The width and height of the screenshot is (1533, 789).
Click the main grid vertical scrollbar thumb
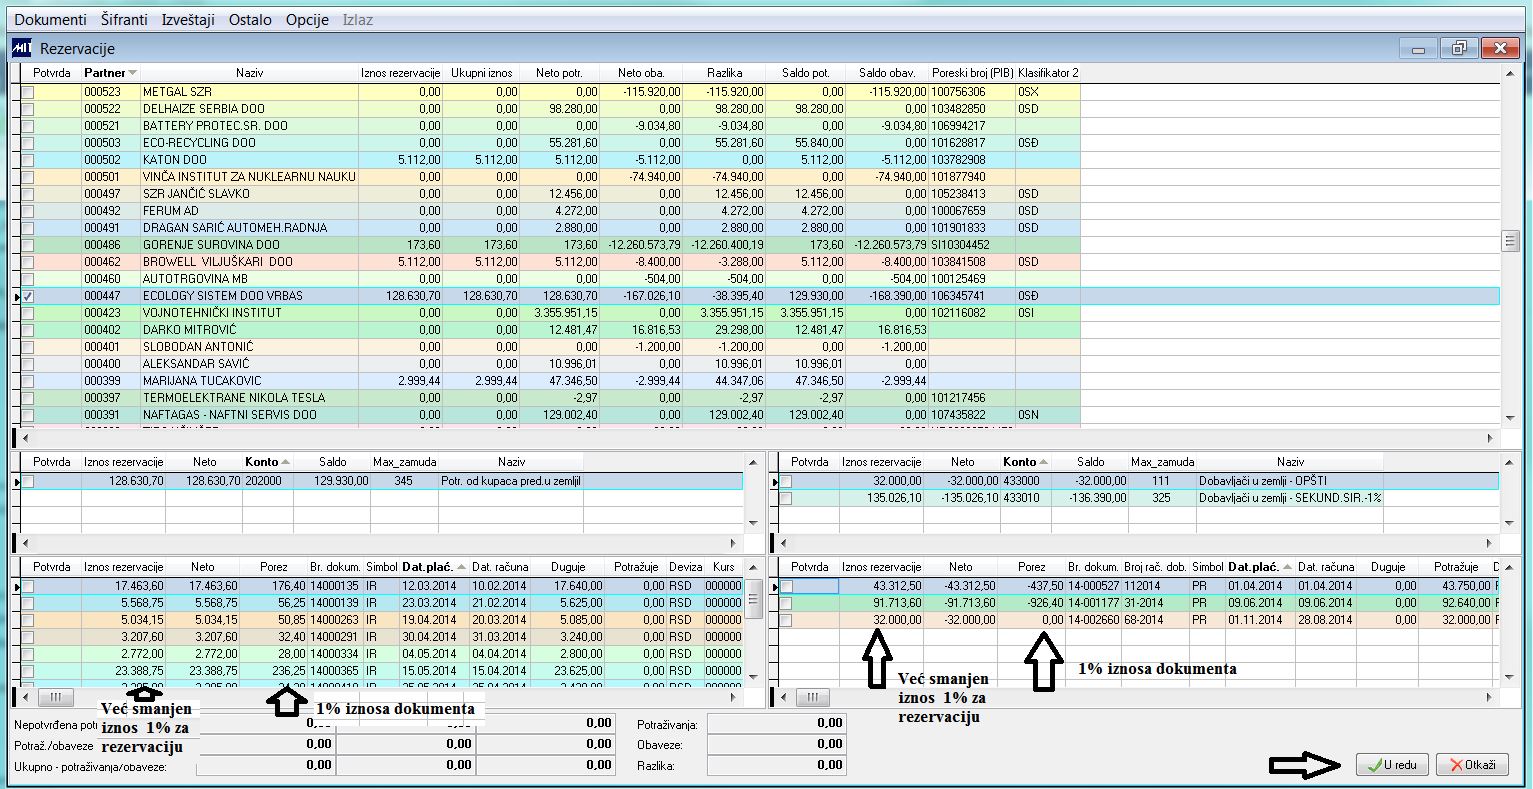tap(1511, 240)
